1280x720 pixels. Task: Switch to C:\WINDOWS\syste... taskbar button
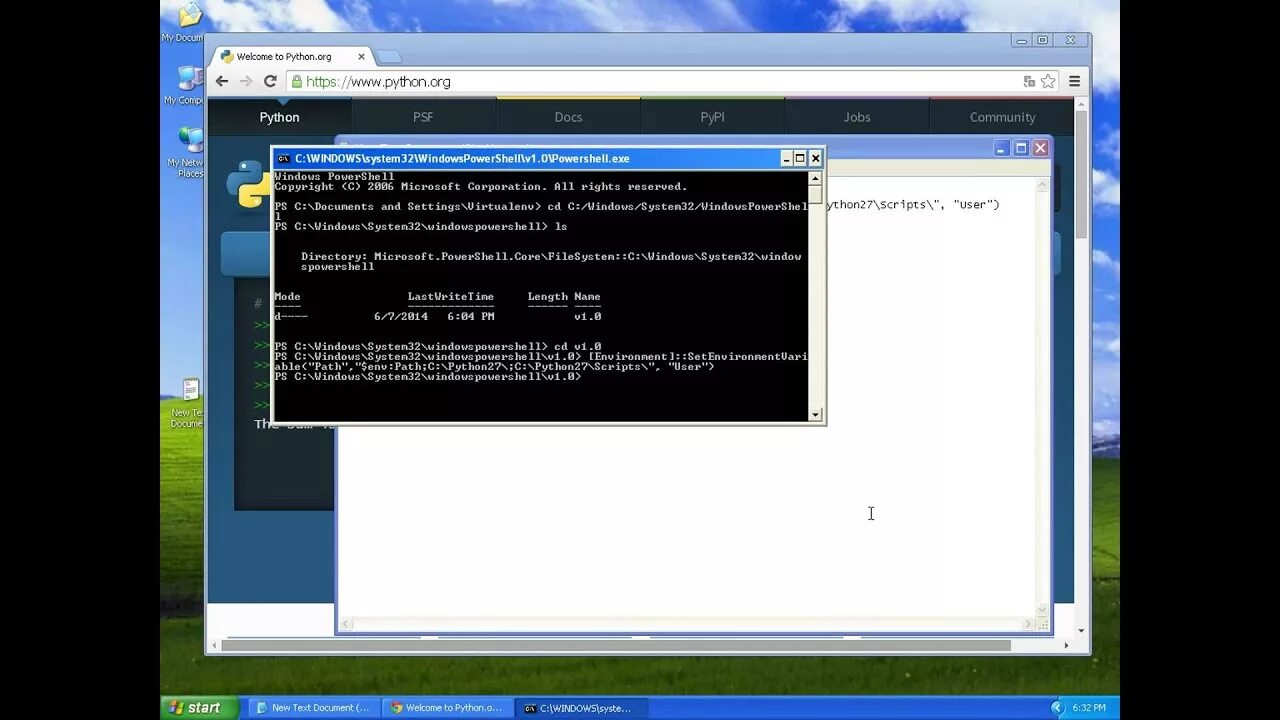point(581,708)
